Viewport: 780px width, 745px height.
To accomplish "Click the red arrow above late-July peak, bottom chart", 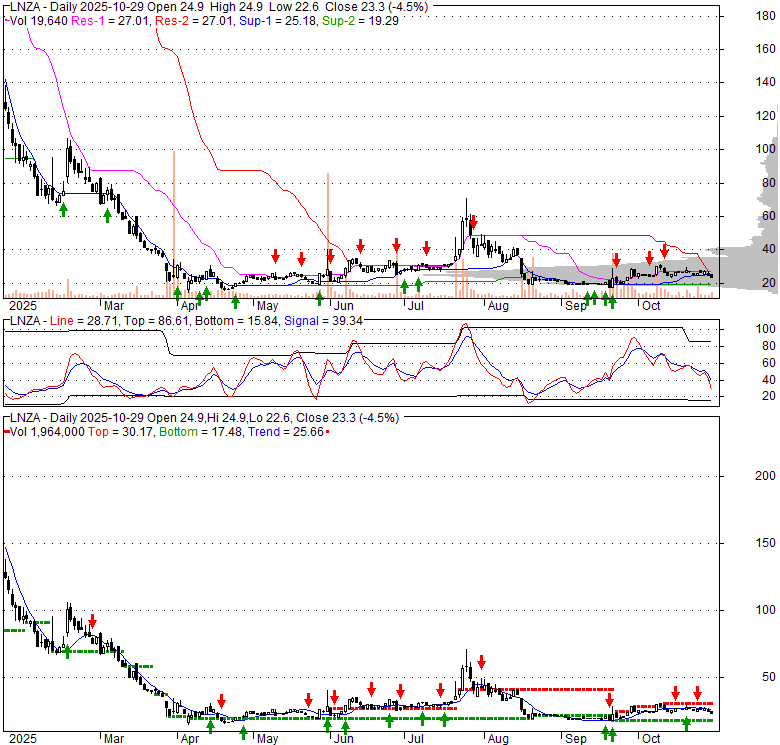I will 481,662.
